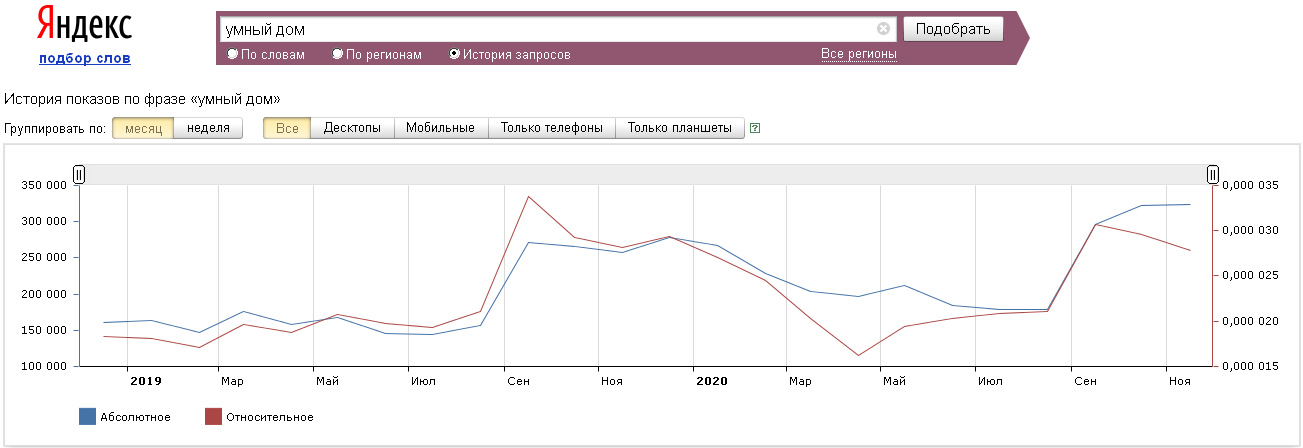Switch to the Все devices tab
This screenshot has width=1303, height=448.
287,128
